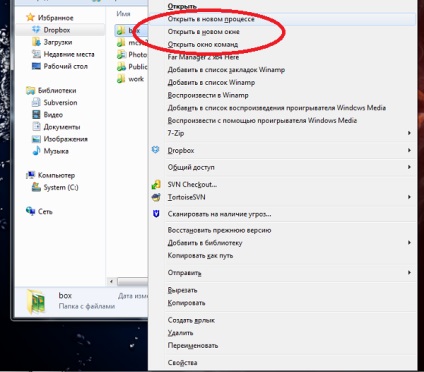Select the Музыка label in the libraries
Viewport: 424px width, 372px height.
(56, 151)
